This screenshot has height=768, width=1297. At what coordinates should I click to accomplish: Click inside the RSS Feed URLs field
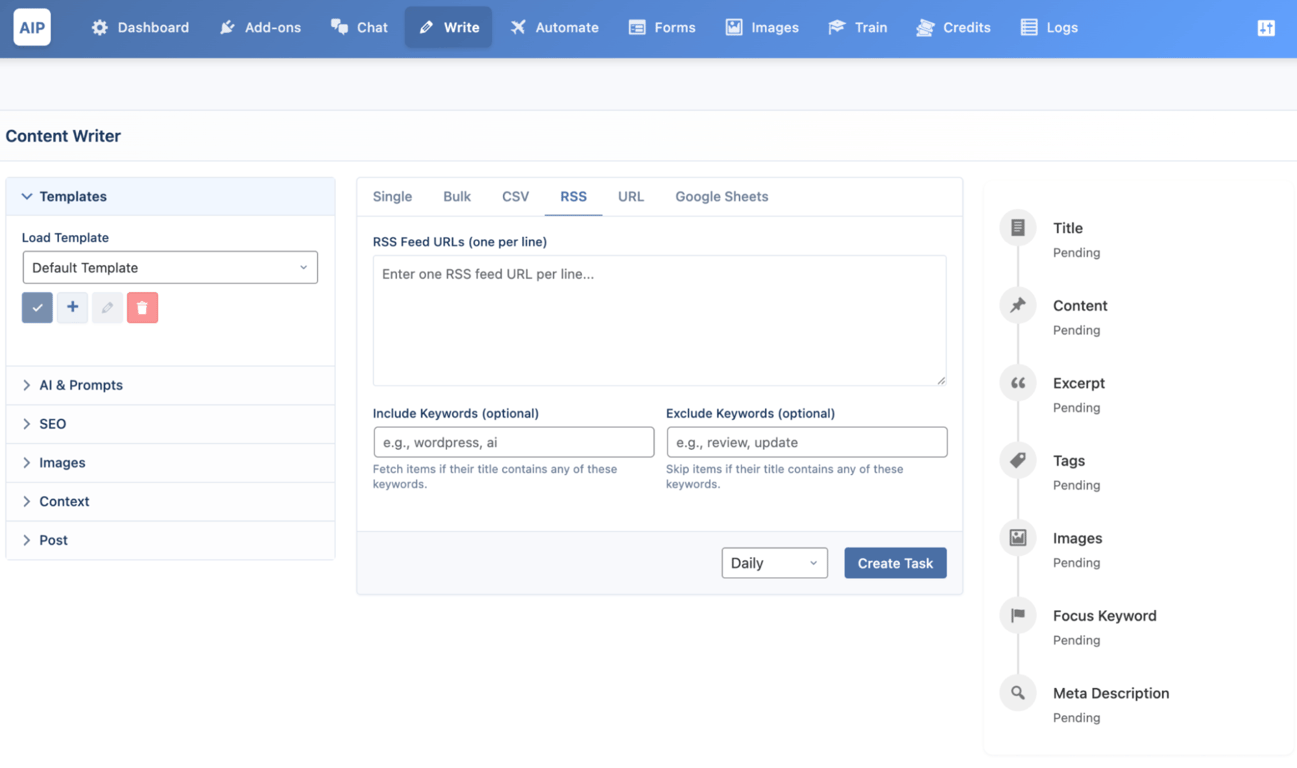(x=659, y=320)
